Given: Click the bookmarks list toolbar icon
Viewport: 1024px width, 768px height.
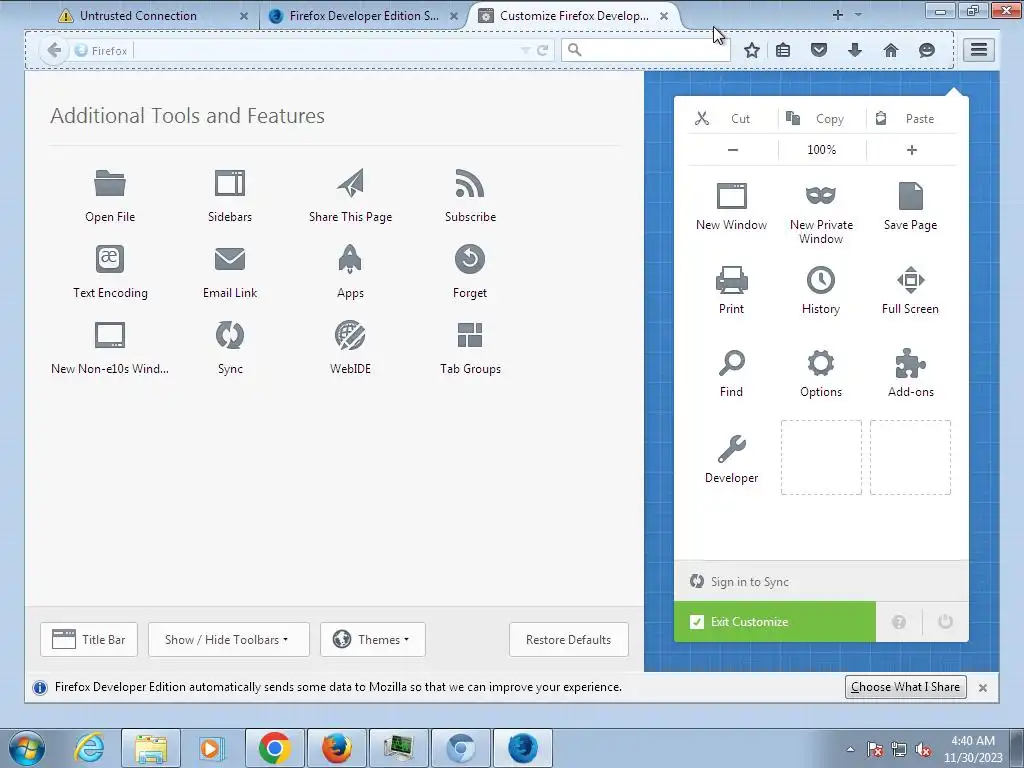Looking at the screenshot, I should click(x=783, y=50).
